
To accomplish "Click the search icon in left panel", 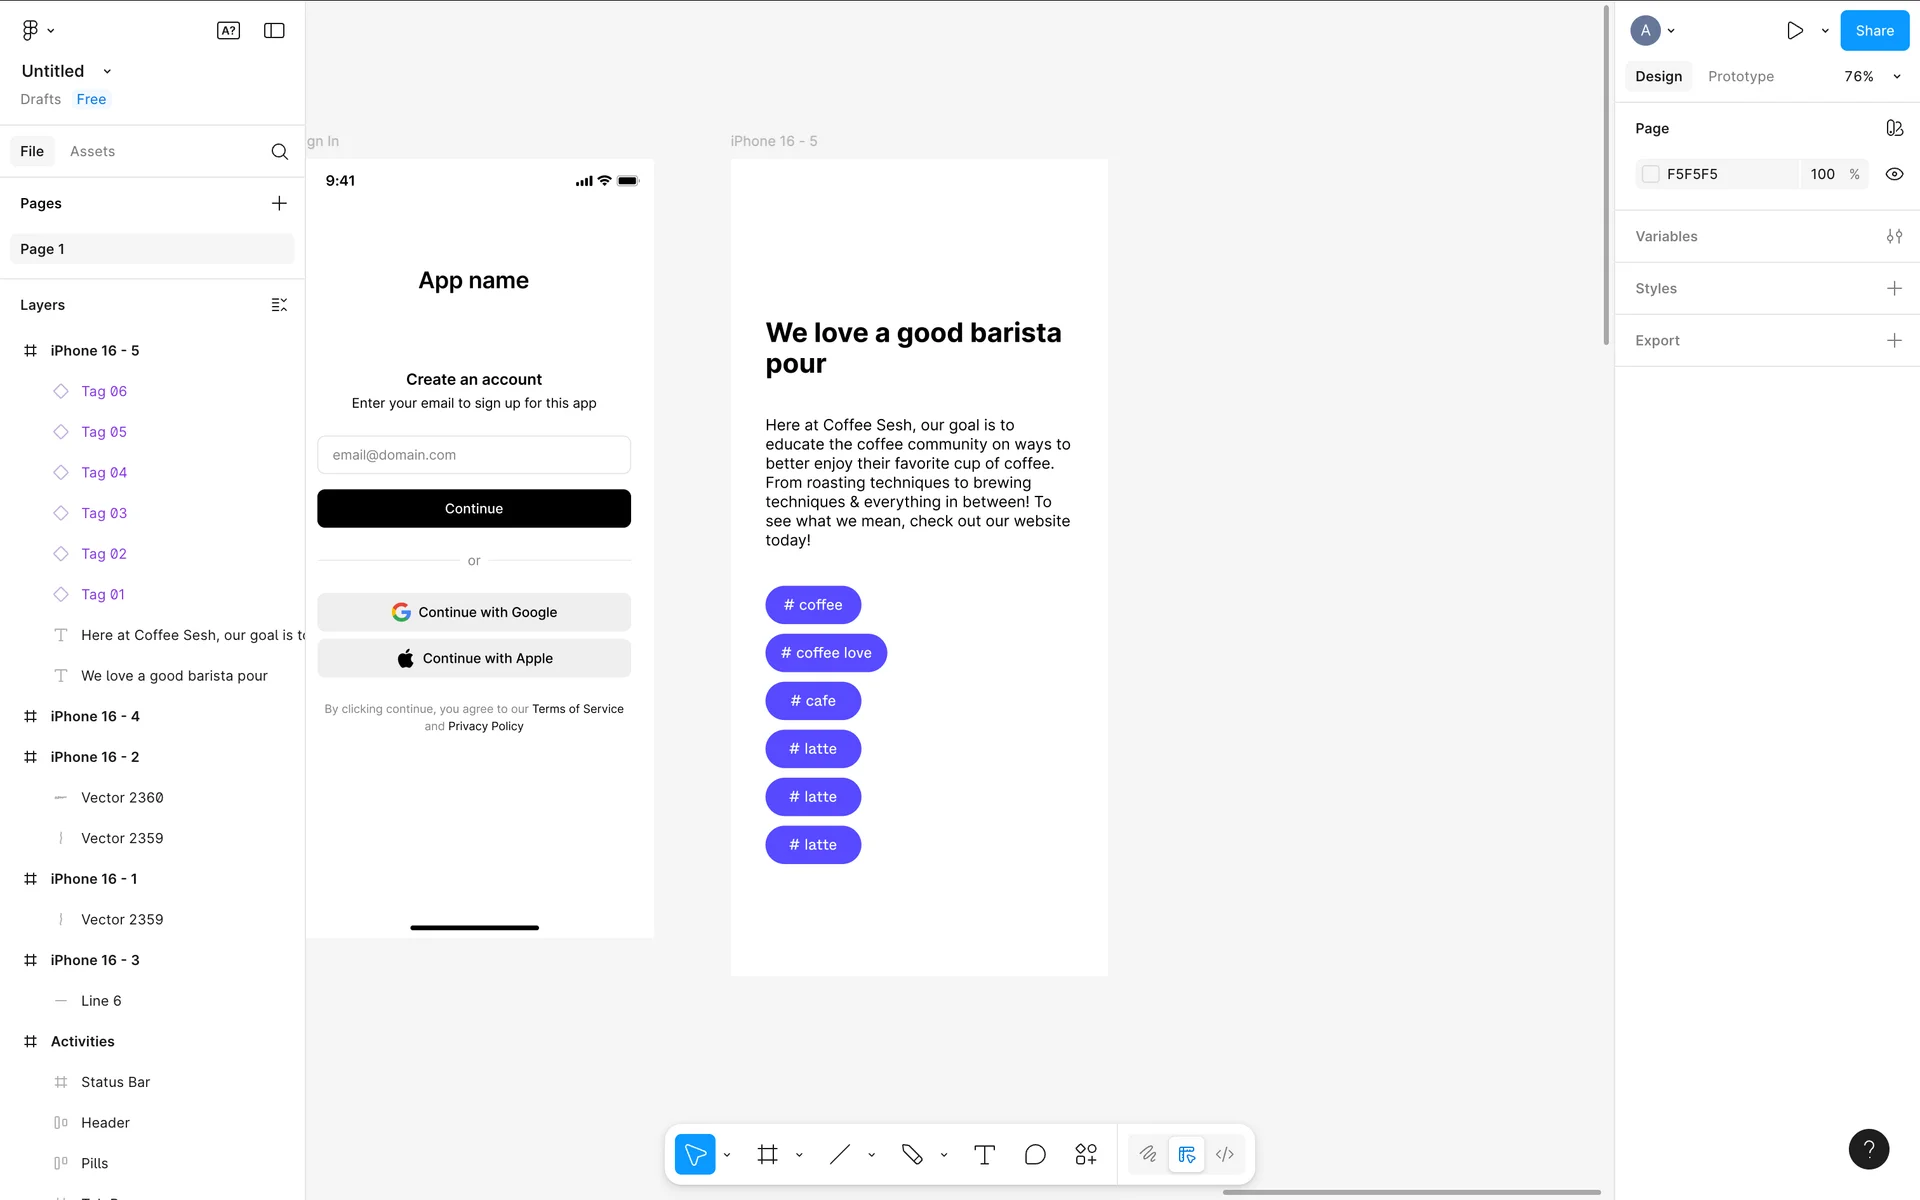I will point(279,151).
